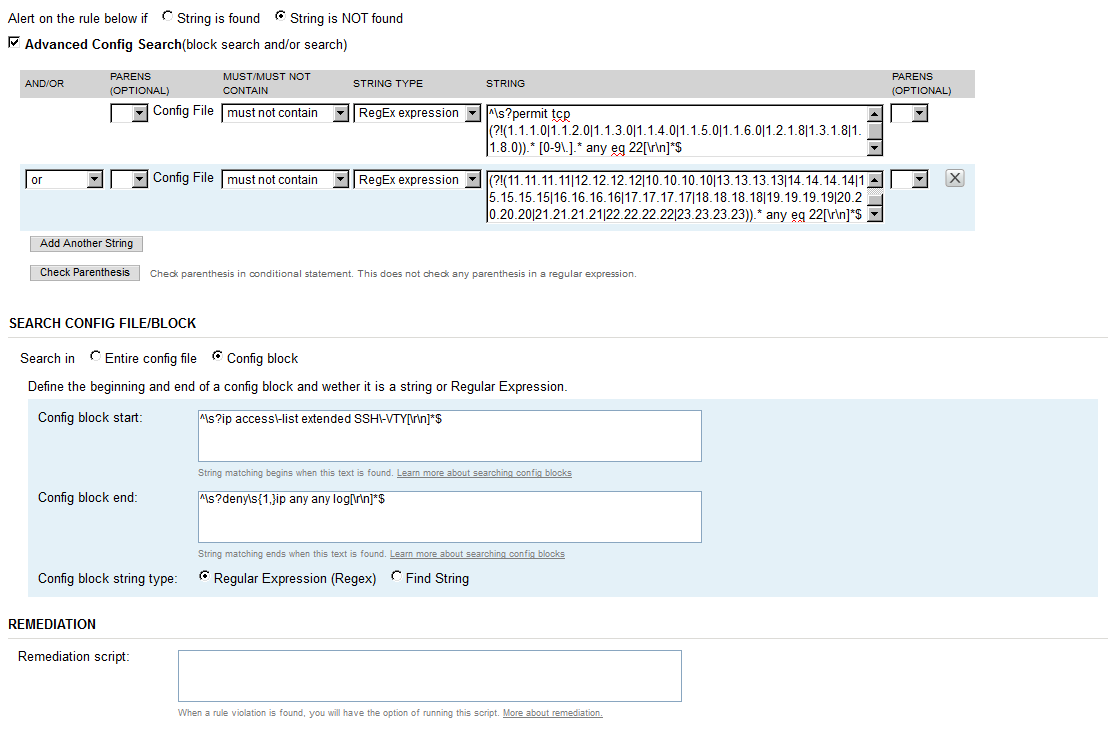
Task: Select the 'String is NOT found' radio button
Action: (x=280, y=16)
